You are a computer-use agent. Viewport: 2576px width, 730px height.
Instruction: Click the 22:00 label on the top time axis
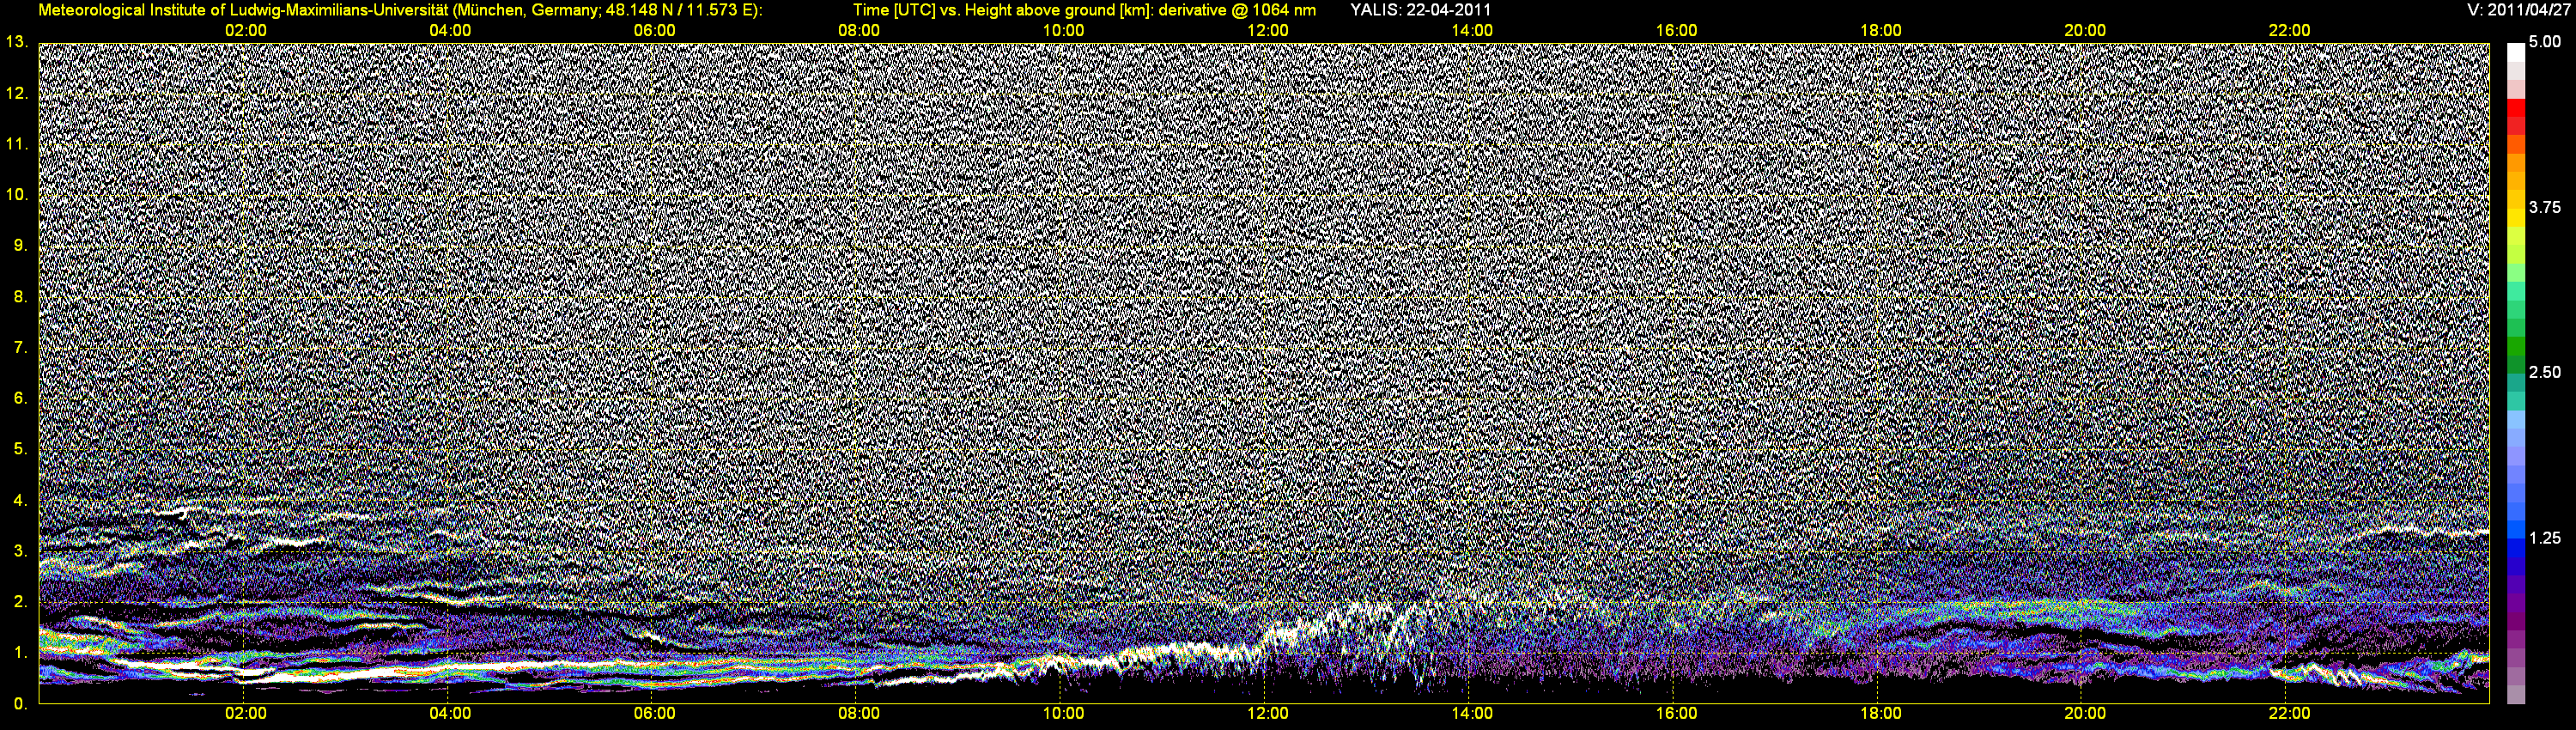[x=2289, y=31]
